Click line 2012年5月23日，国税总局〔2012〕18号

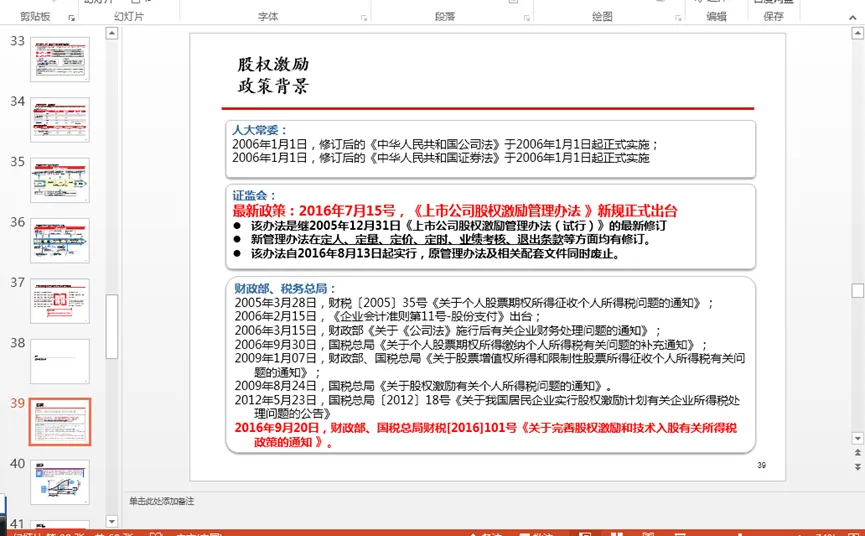tap(487, 406)
